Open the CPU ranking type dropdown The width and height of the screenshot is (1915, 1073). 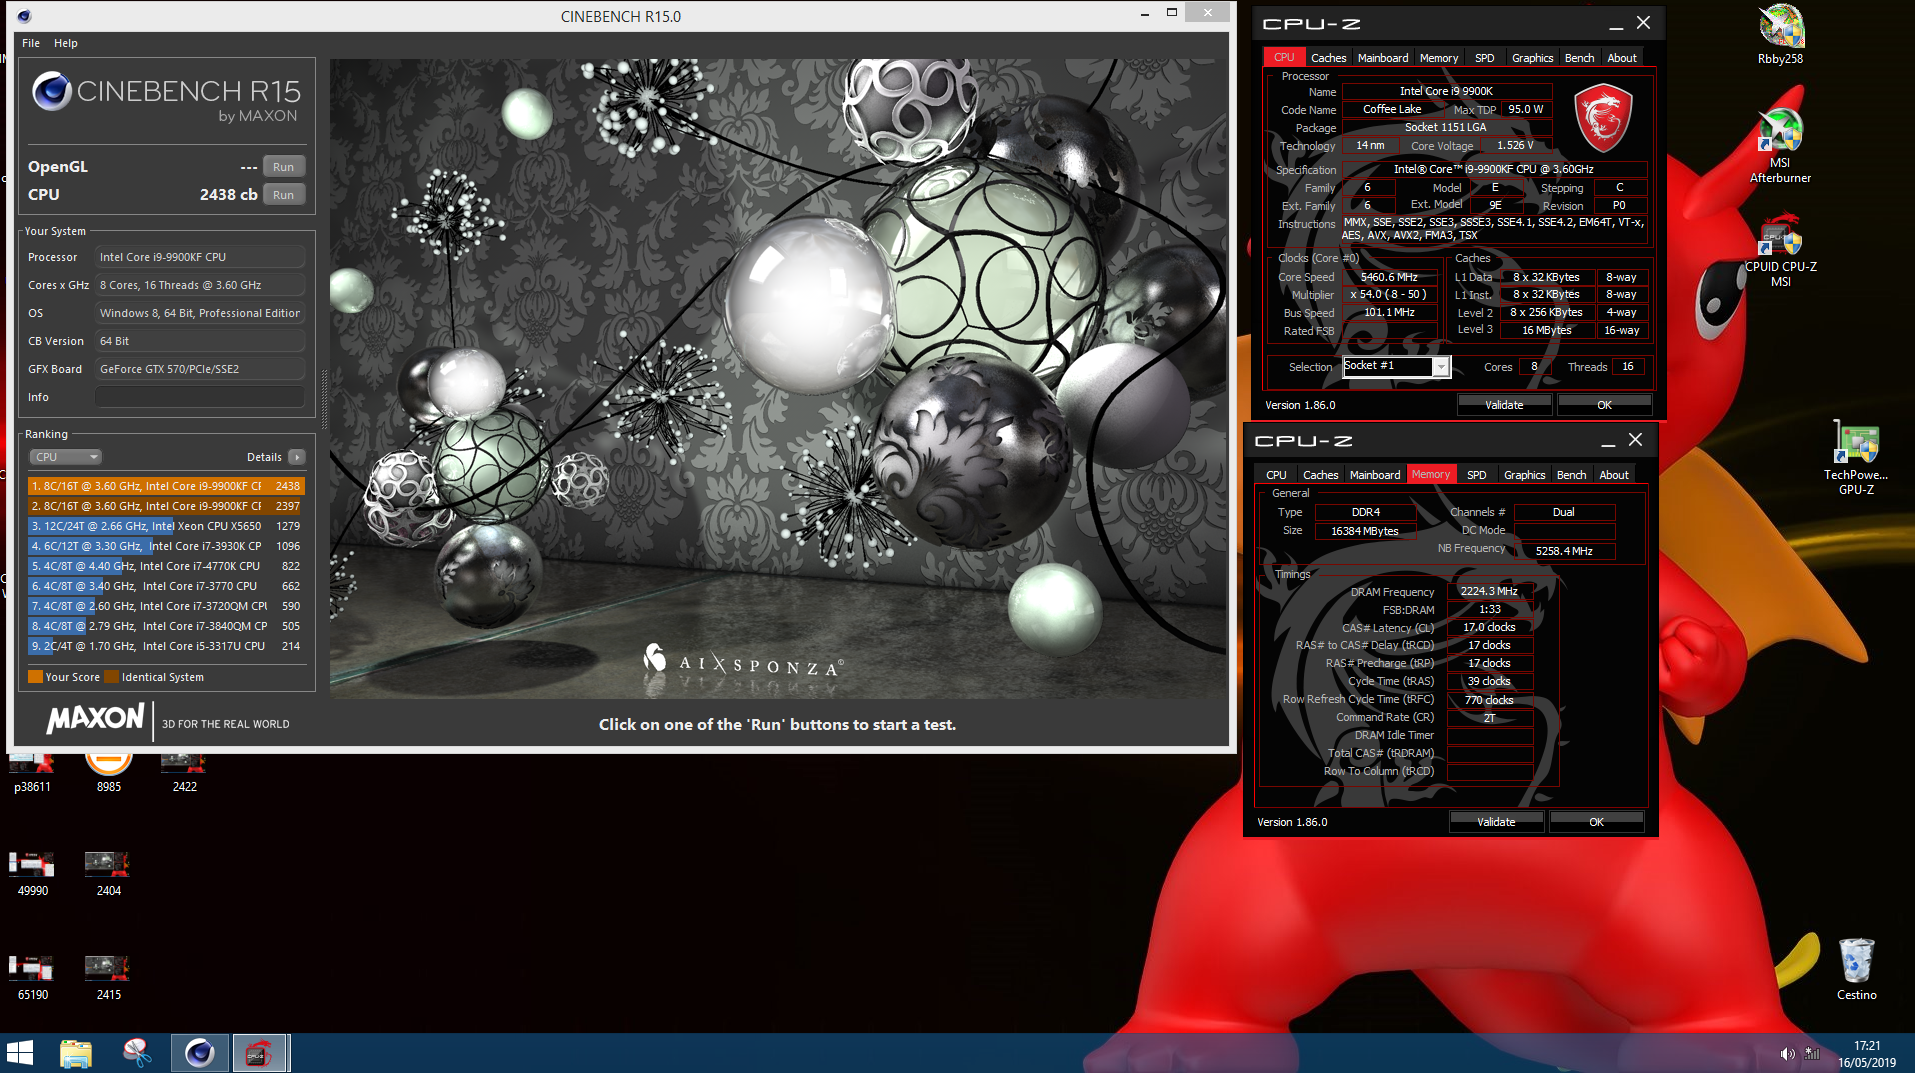point(66,457)
